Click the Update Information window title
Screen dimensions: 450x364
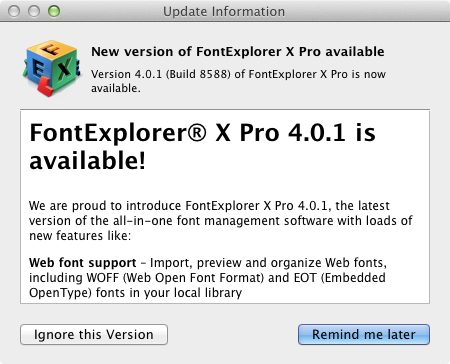pos(224,11)
